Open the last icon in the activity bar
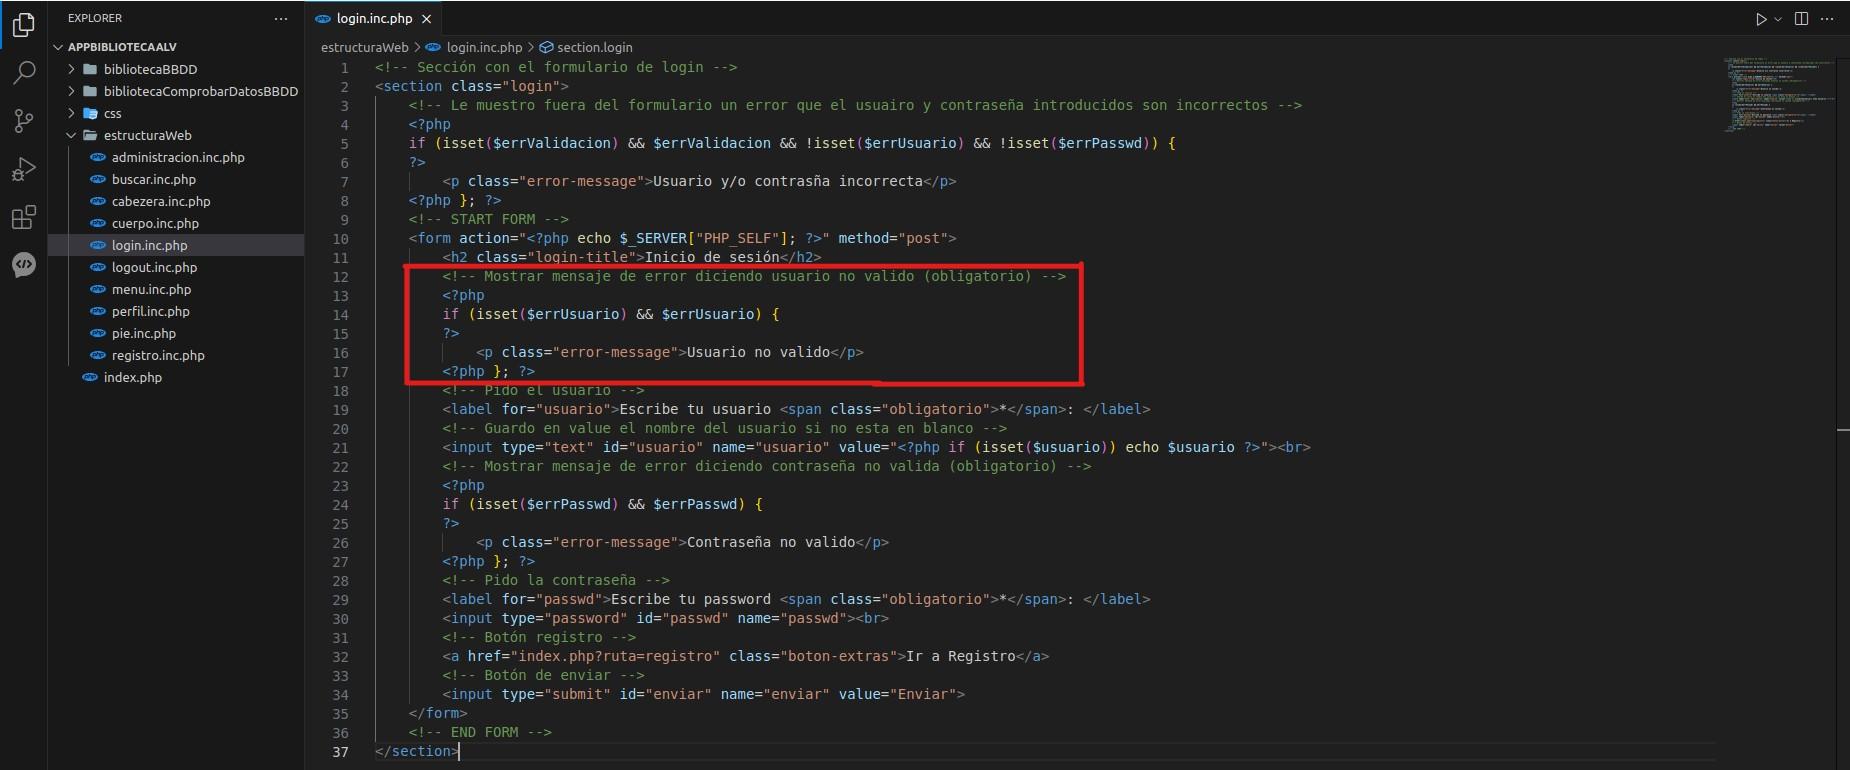The width and height of the screenshot is (1850, 770). [x=23, y=264]
